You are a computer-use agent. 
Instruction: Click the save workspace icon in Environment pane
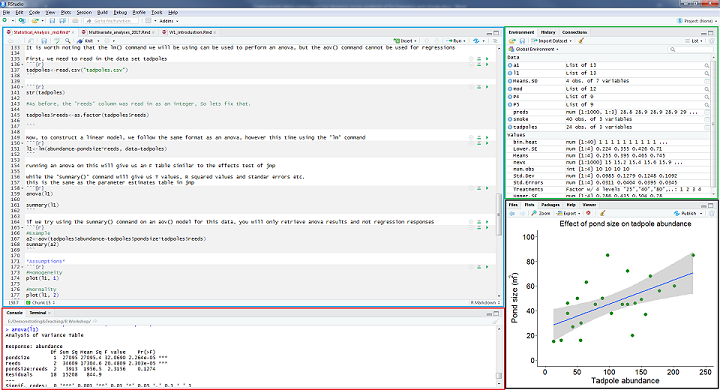(522, 41)
